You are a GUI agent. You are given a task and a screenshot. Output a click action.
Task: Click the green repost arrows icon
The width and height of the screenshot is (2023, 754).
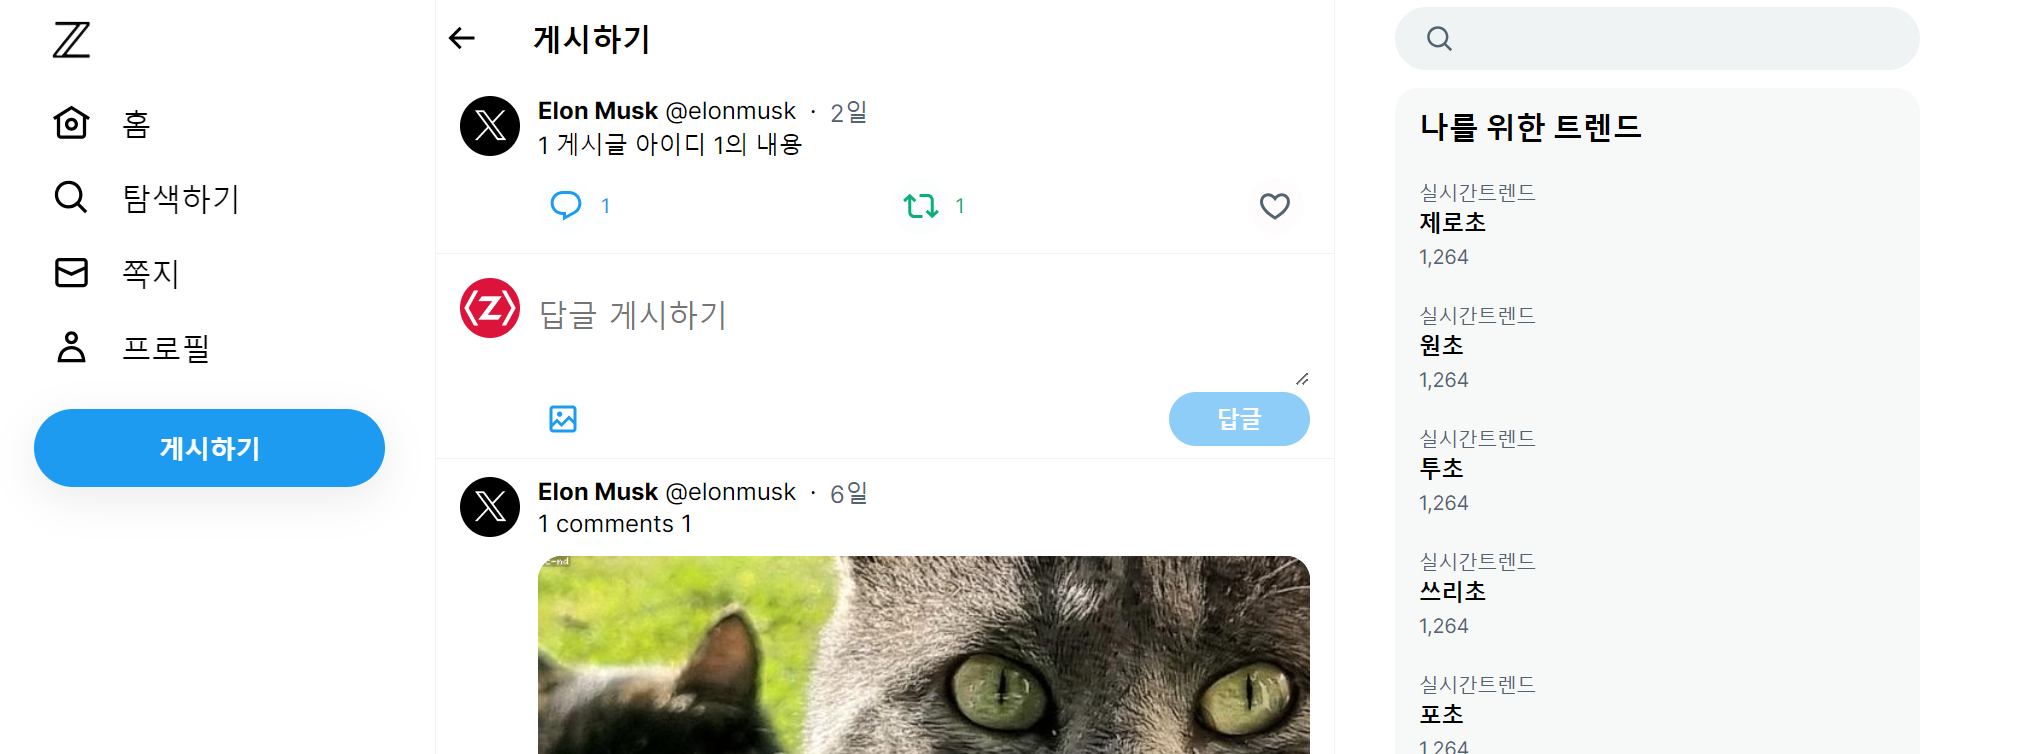tap(920, 206)
